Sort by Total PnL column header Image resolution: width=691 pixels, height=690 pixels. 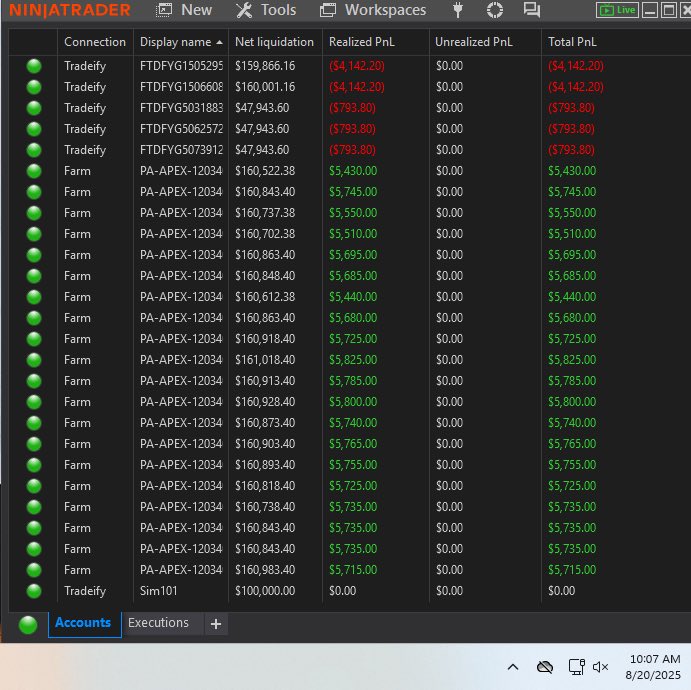click(x=572, y=42)
